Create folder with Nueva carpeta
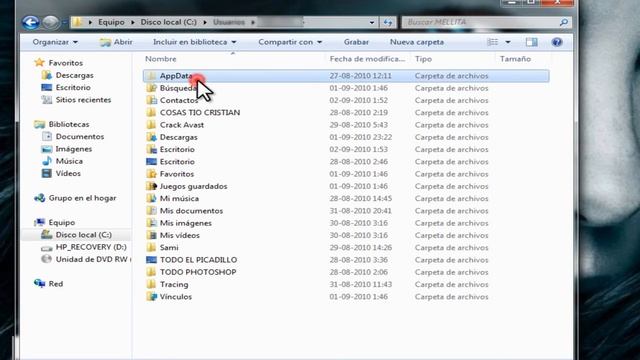640x360 pixels. pyautogui.click(x=417, y=42)
